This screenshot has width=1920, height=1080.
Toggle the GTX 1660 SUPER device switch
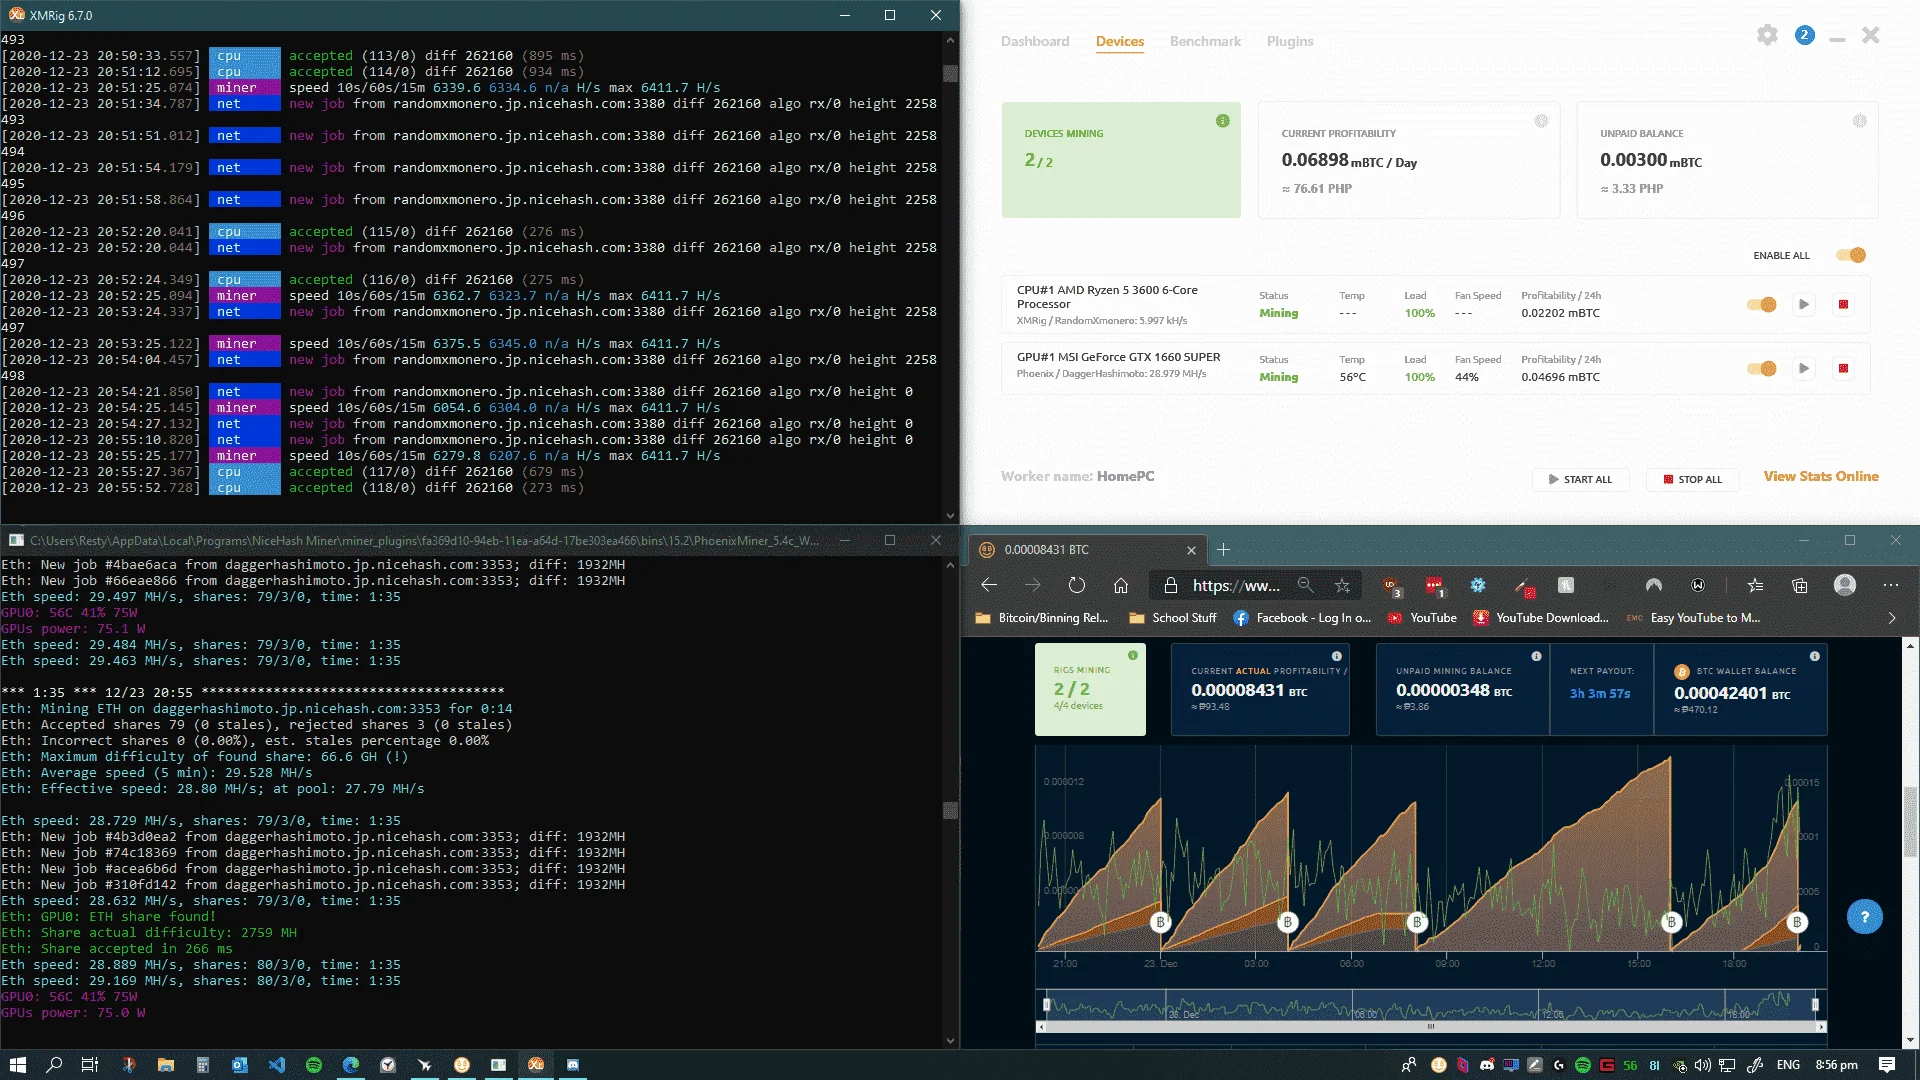(x=1762, y=368)
